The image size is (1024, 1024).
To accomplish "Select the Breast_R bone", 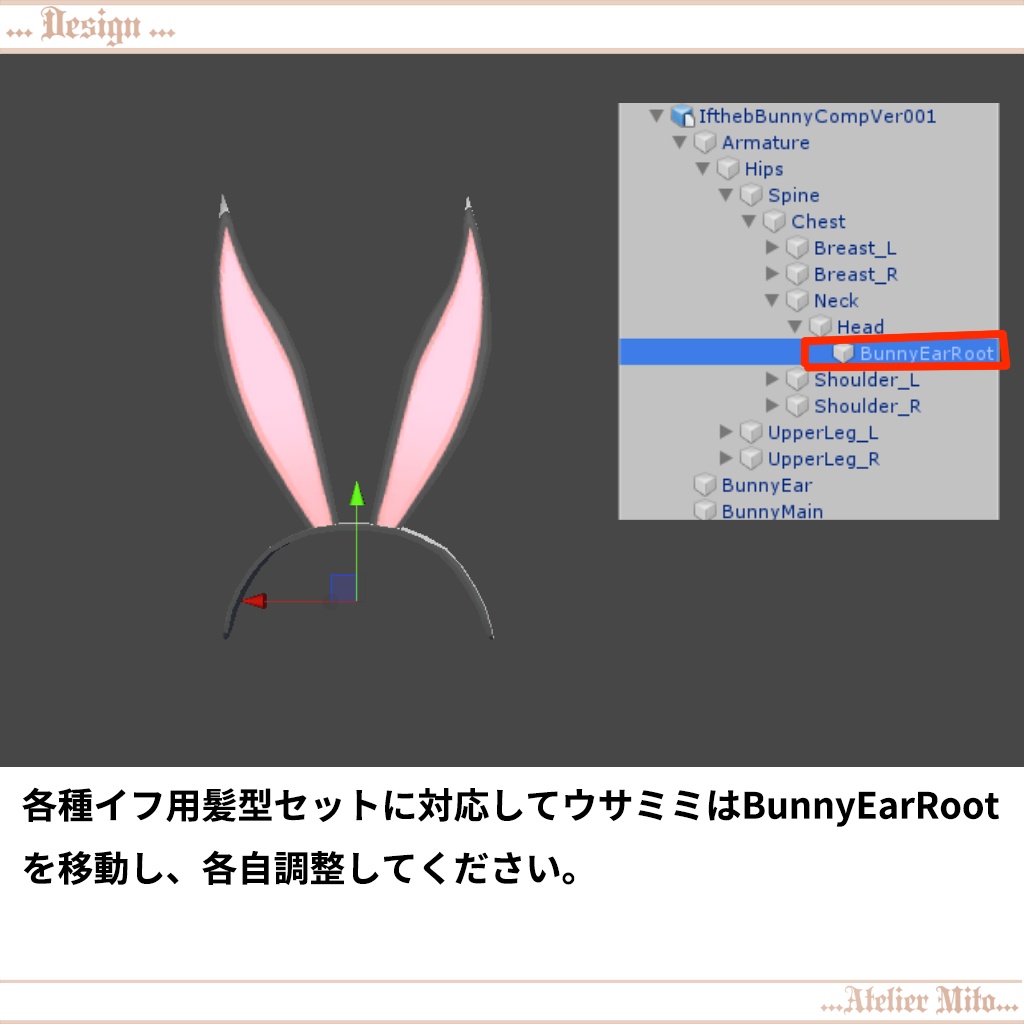I will (x=856, y=274).
